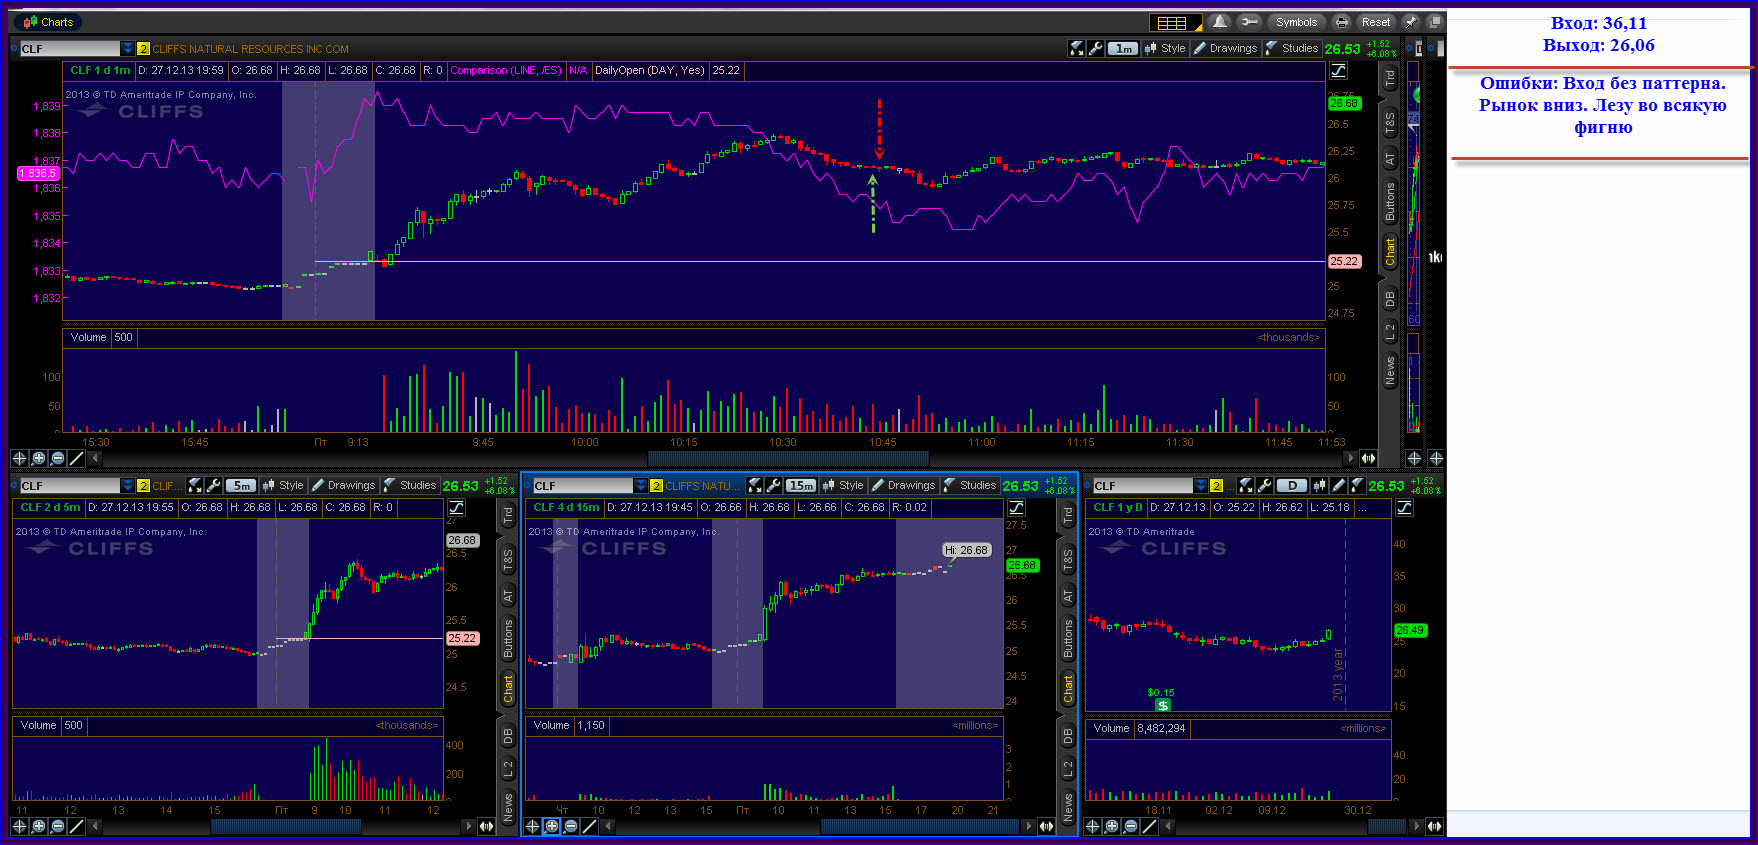Open chart settings wrench in main chart toolbar
Screen dimensions: 1758x845
(x=1096, y=48)
